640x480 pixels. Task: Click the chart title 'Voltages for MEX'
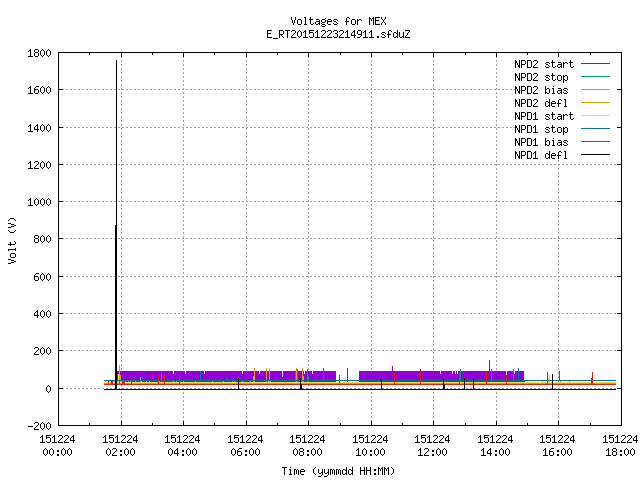click(338, 21)
